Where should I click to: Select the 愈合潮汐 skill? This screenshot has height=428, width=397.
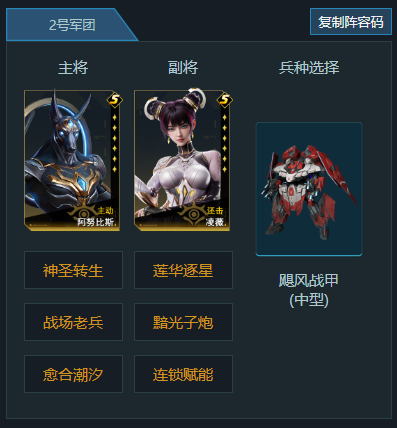(x=73, y=374)
